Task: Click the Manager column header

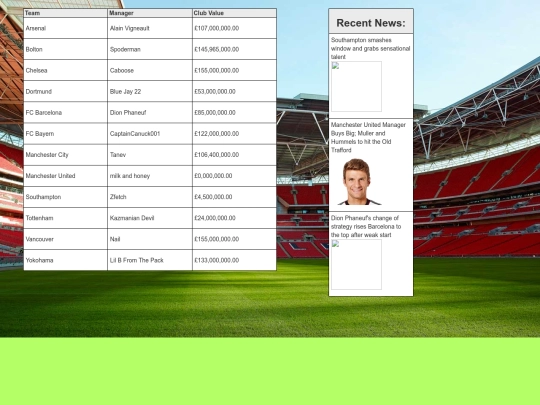Action: pos(150,13)
